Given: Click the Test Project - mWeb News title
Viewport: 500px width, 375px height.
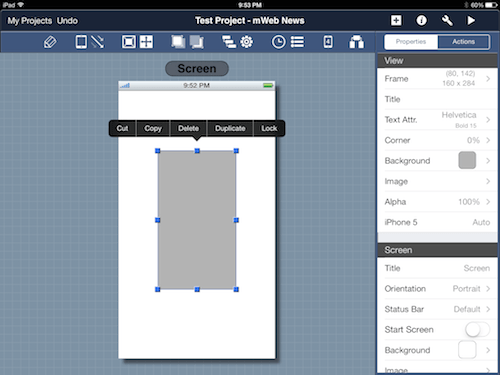Looking at the screenshot, I should 250,21.
